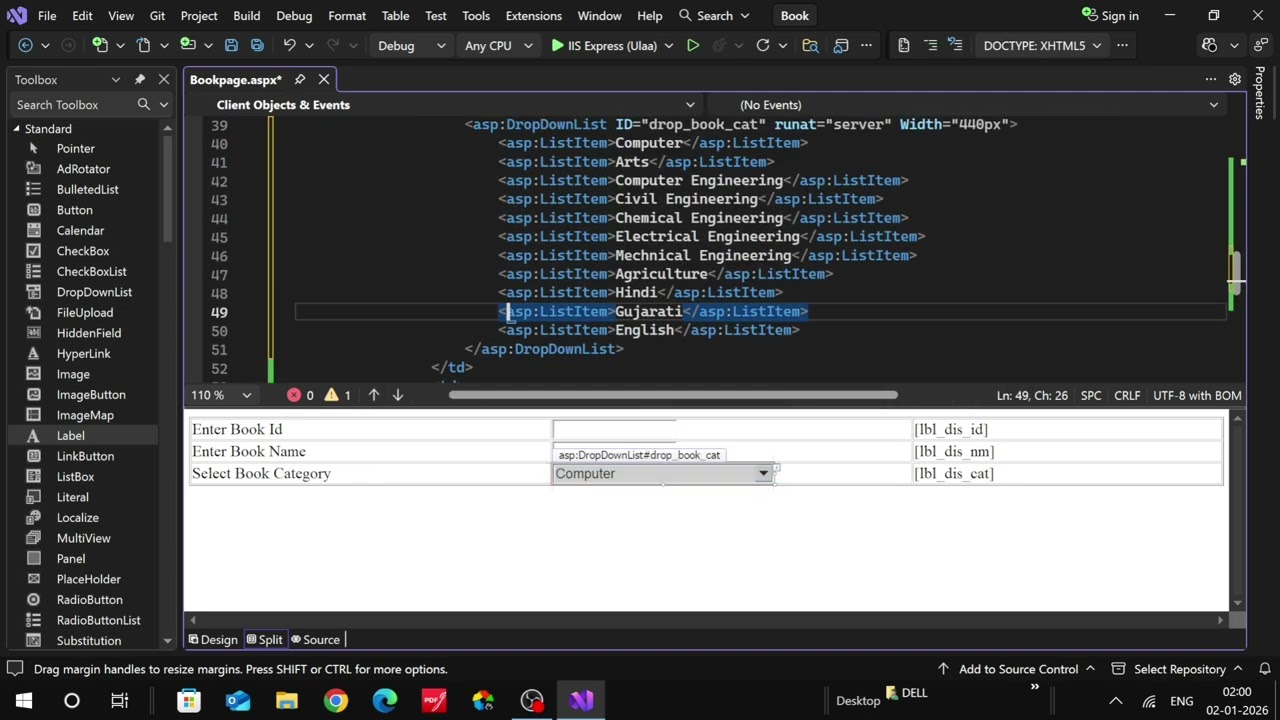Go to next issue arrow icon
Screen dimensions: 1280x720
coord(398,395)
